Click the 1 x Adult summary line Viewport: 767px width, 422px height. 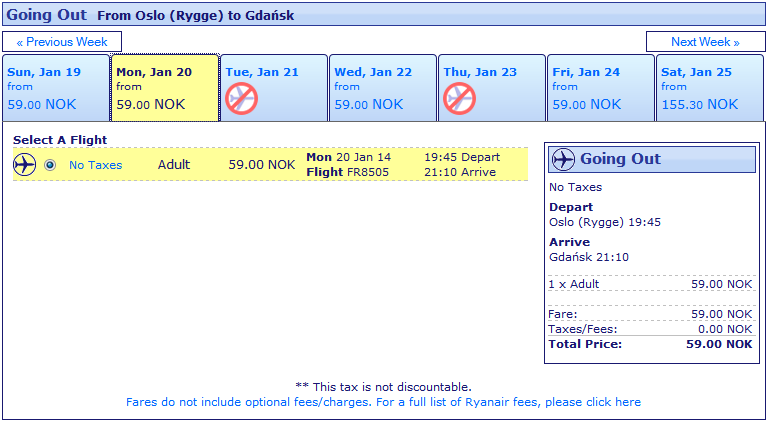coord(651,284)
